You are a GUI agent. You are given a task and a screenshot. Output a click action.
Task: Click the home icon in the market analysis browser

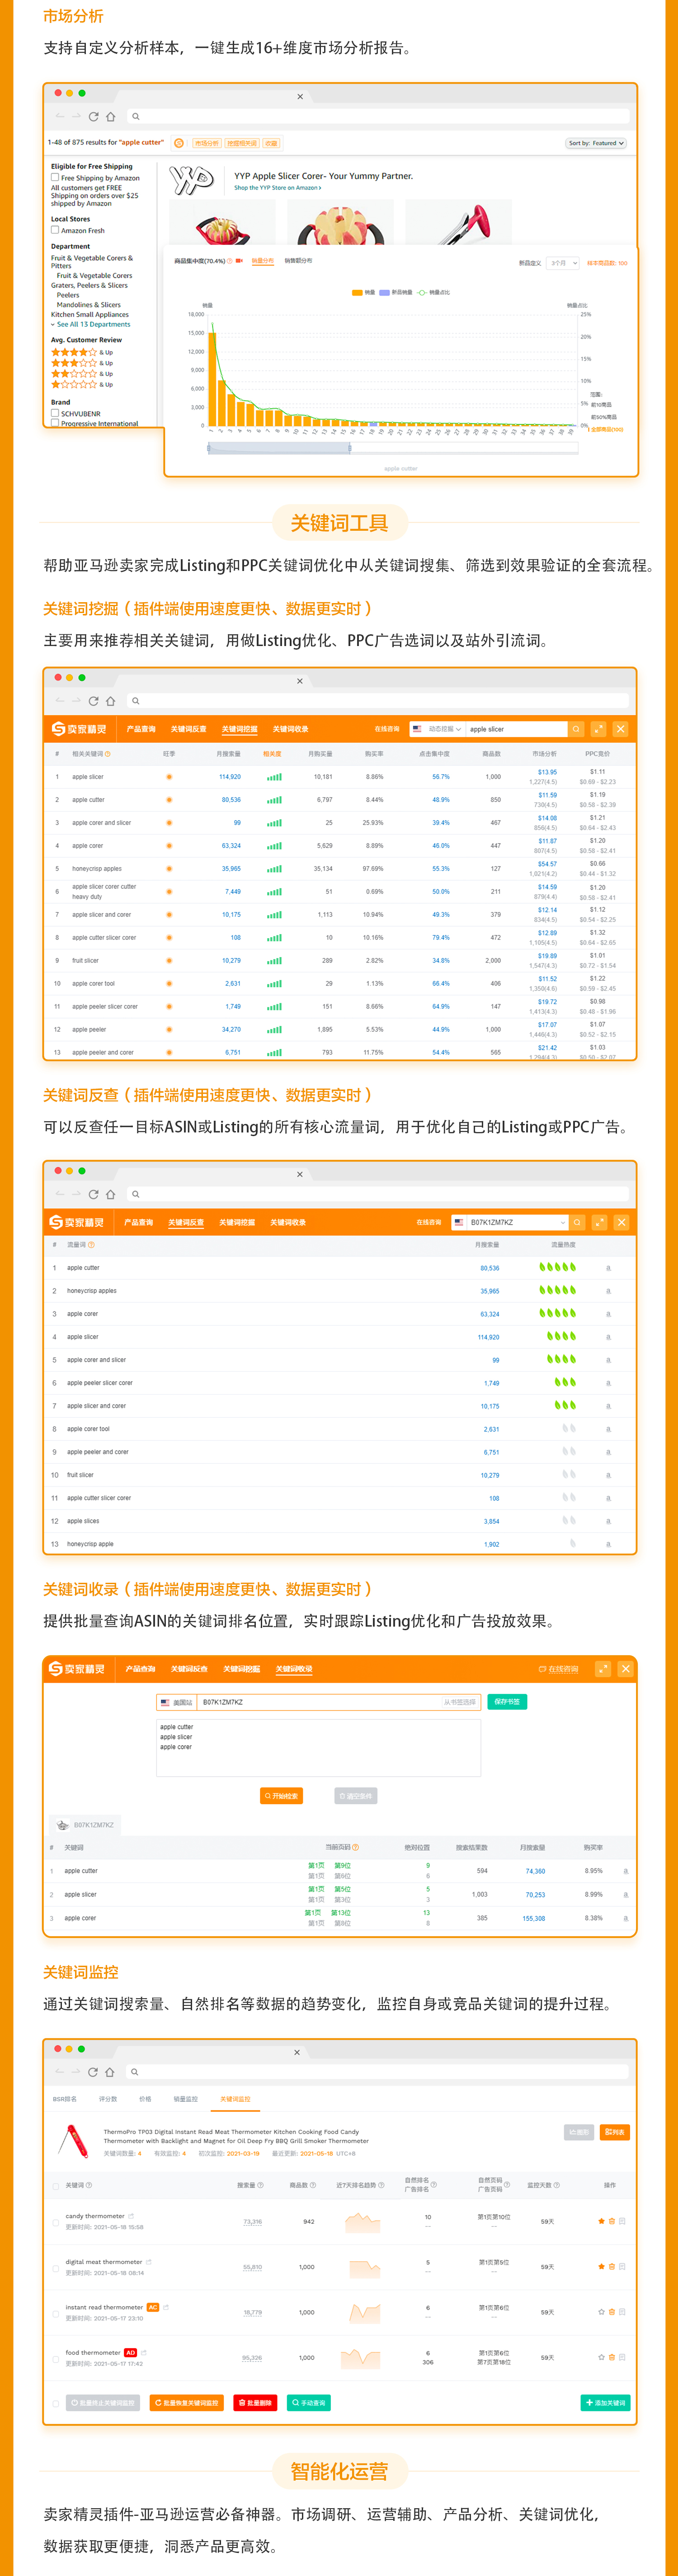(x=111, y=116)
